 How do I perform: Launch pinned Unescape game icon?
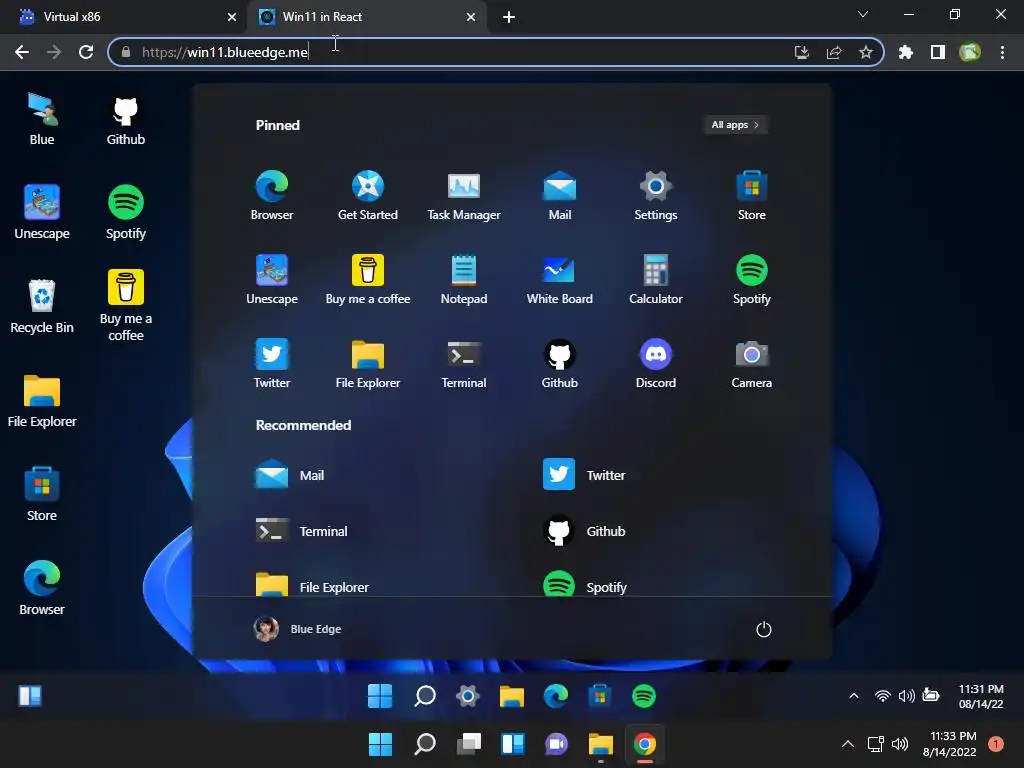tap(272, 270)
